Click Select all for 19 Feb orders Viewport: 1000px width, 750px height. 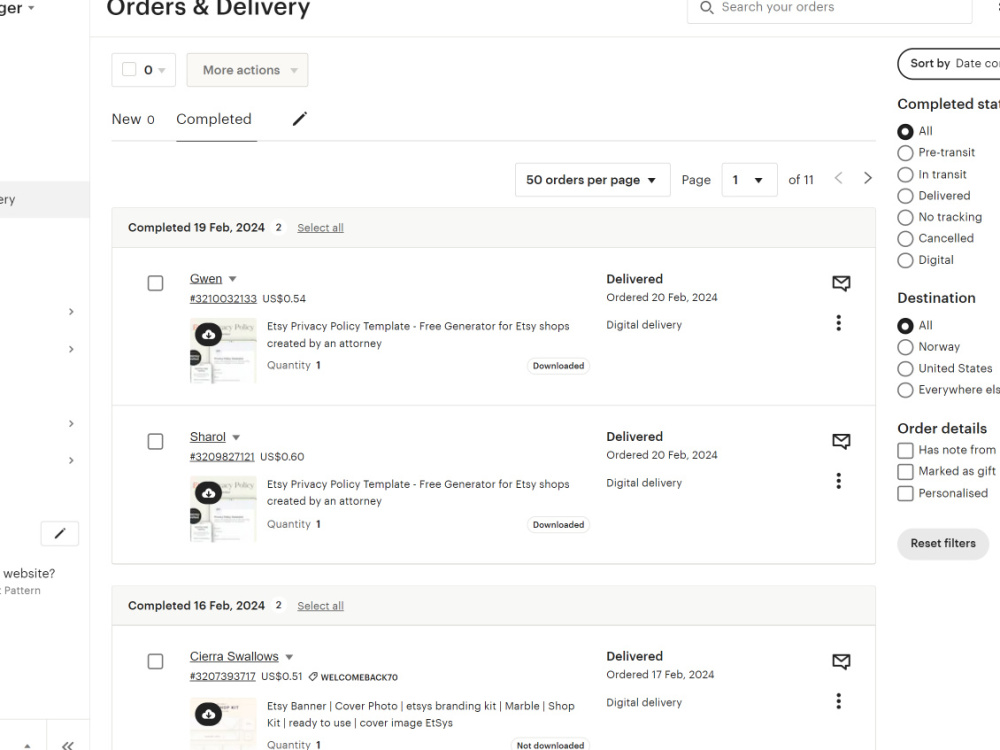[320, 228]
